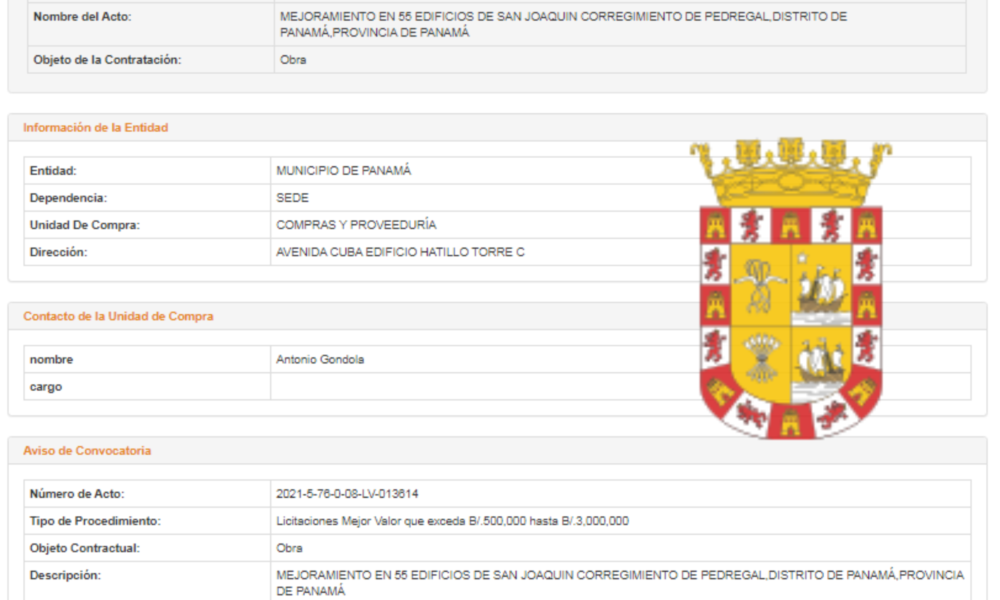Click the 'nombre' label in contact section

51,360
